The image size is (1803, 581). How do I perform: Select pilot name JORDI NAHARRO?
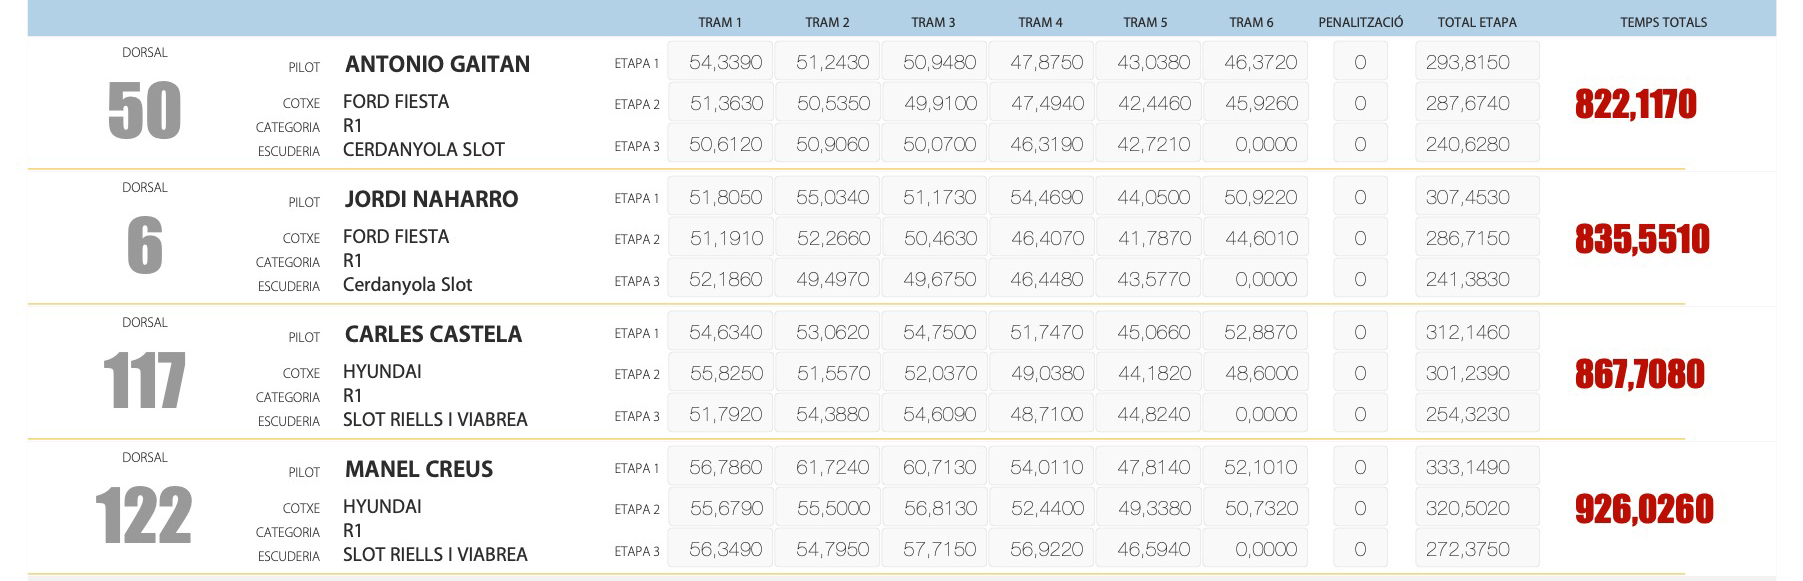(x=431, y=199)
